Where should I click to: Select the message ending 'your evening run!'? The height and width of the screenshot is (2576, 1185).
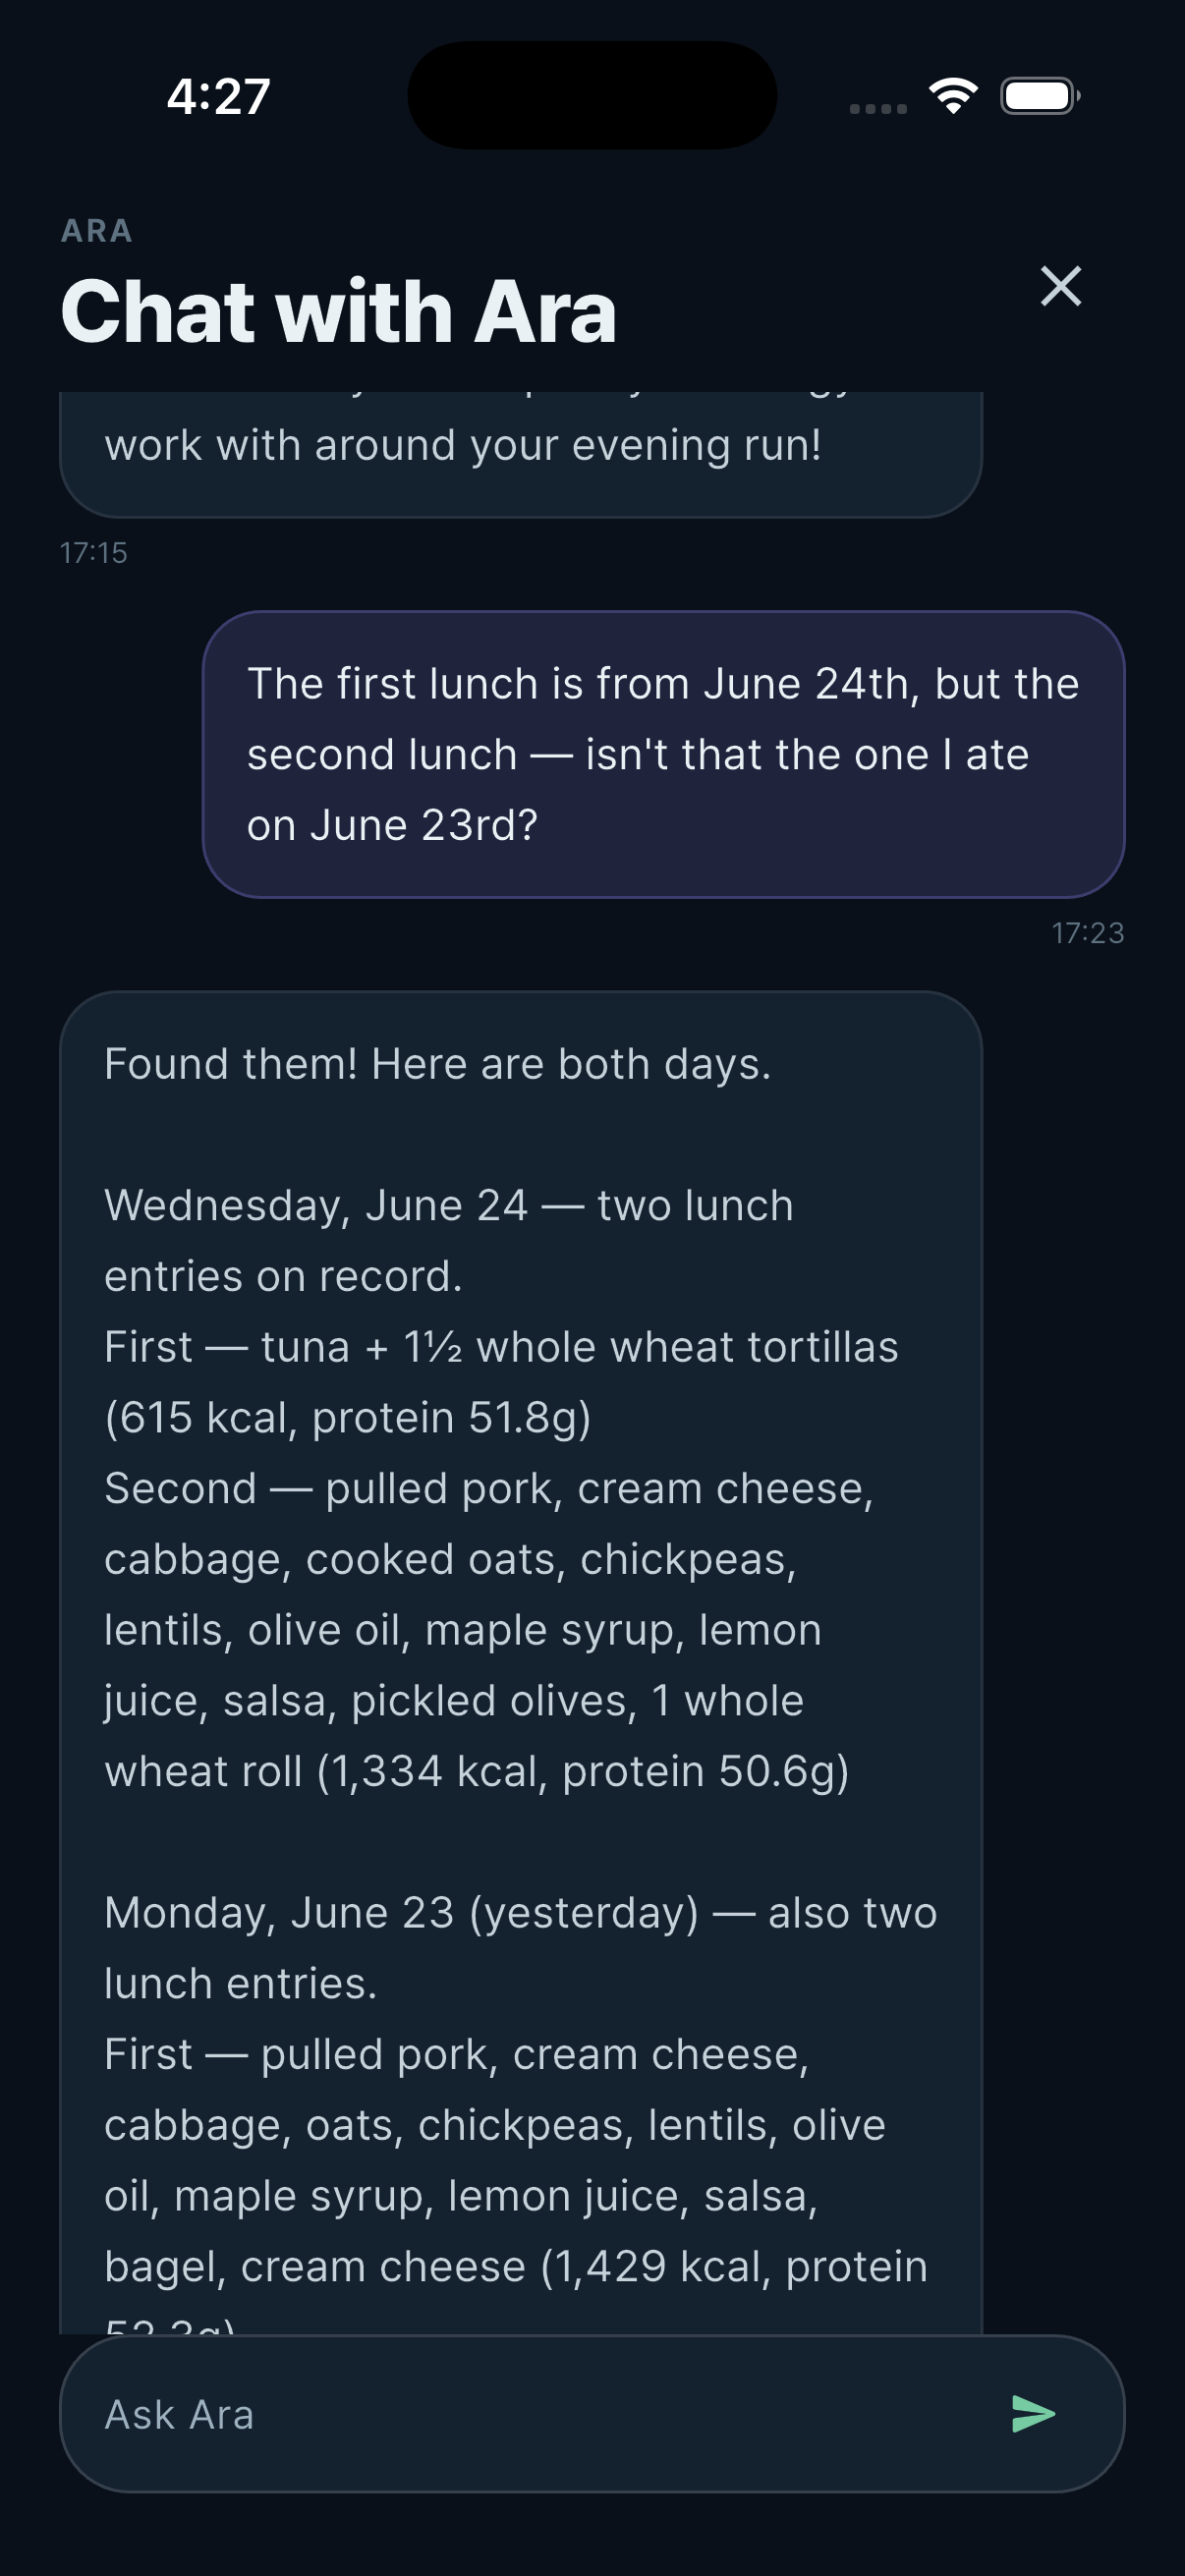[521, 454]
